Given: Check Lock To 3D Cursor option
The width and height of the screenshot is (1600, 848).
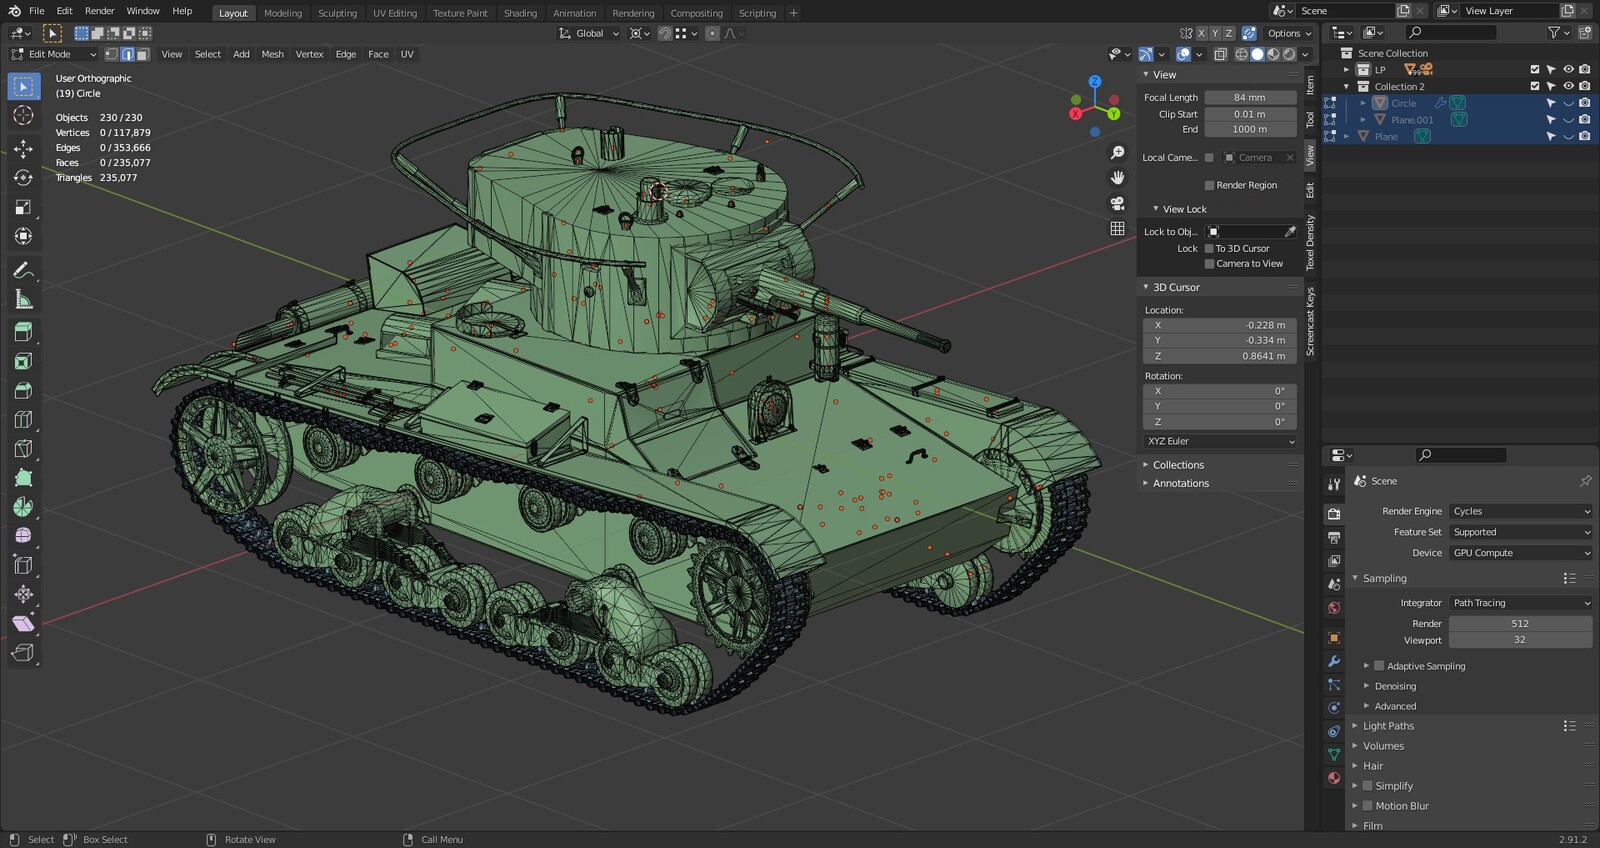Looking at the screenshot, I should point(1209,248).
